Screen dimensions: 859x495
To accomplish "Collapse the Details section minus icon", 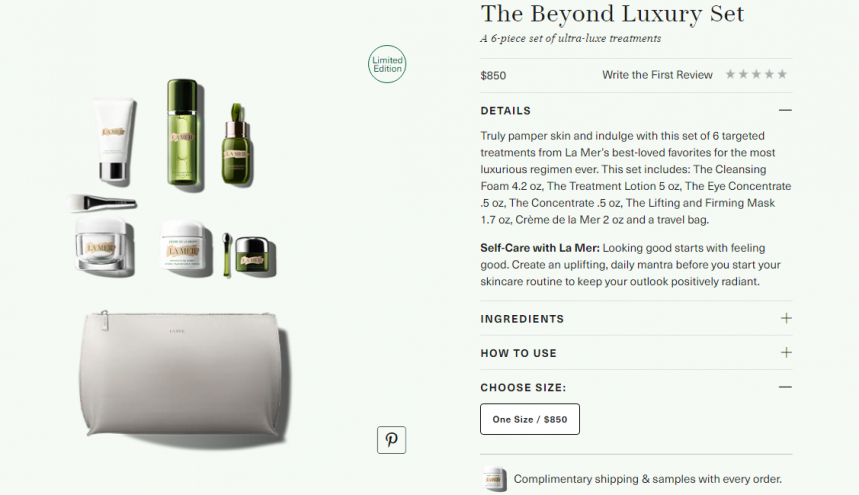I will coord(785,110).
